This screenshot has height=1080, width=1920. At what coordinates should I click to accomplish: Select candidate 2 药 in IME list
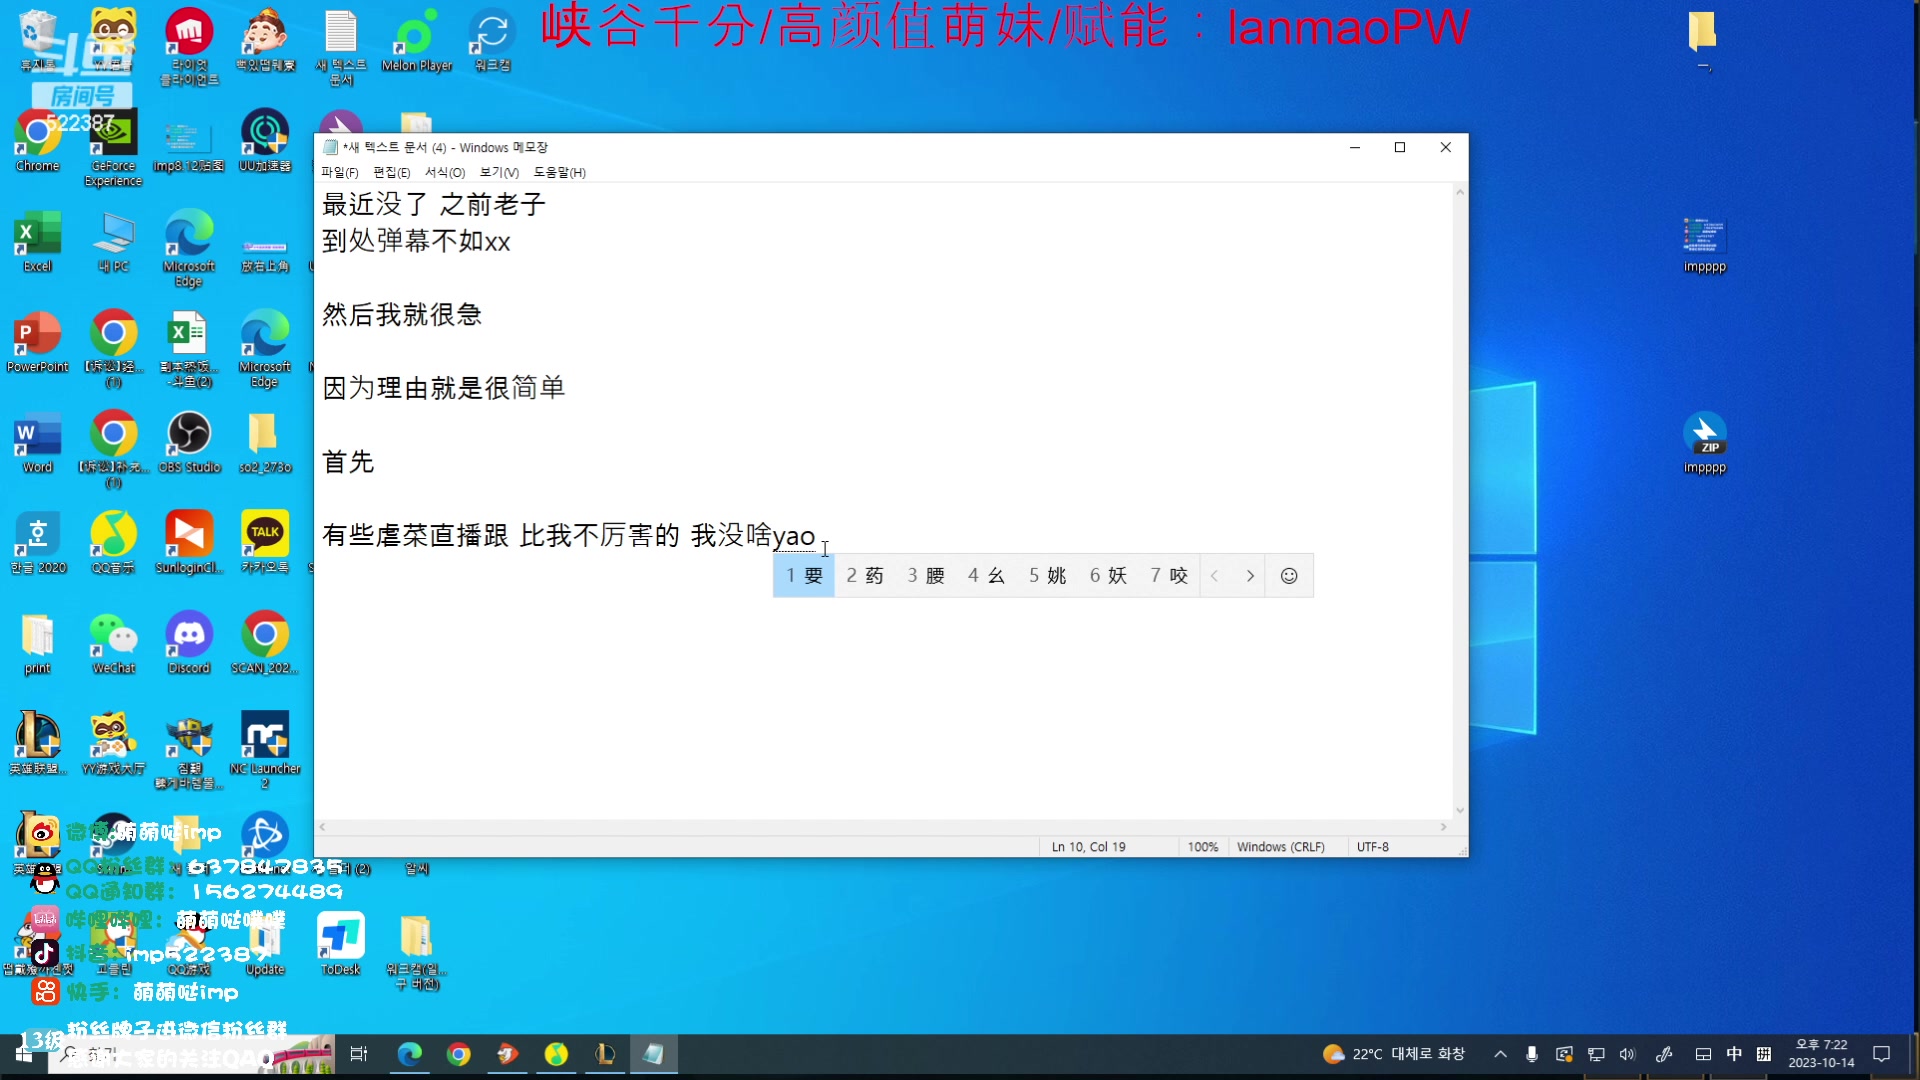[x=865, y=576]
